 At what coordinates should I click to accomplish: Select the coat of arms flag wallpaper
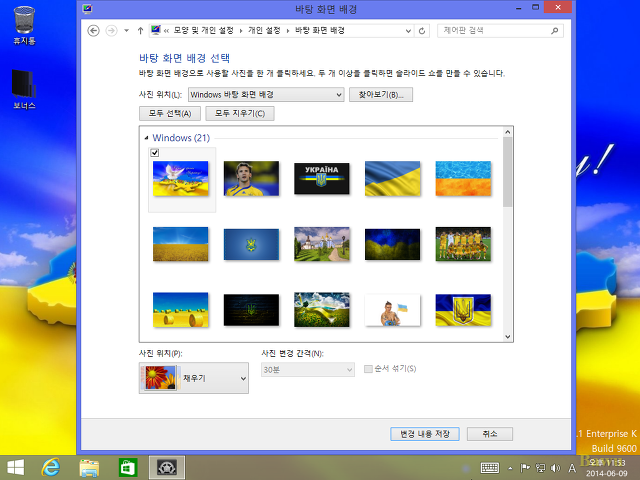(463, 310)
